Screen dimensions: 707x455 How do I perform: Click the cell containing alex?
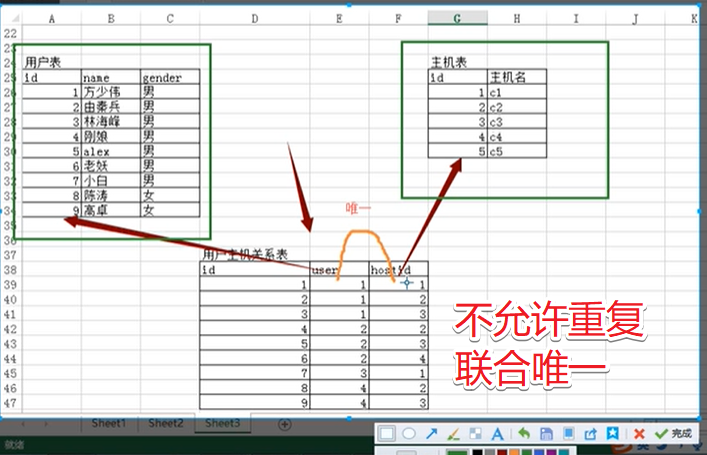point(108,150)
